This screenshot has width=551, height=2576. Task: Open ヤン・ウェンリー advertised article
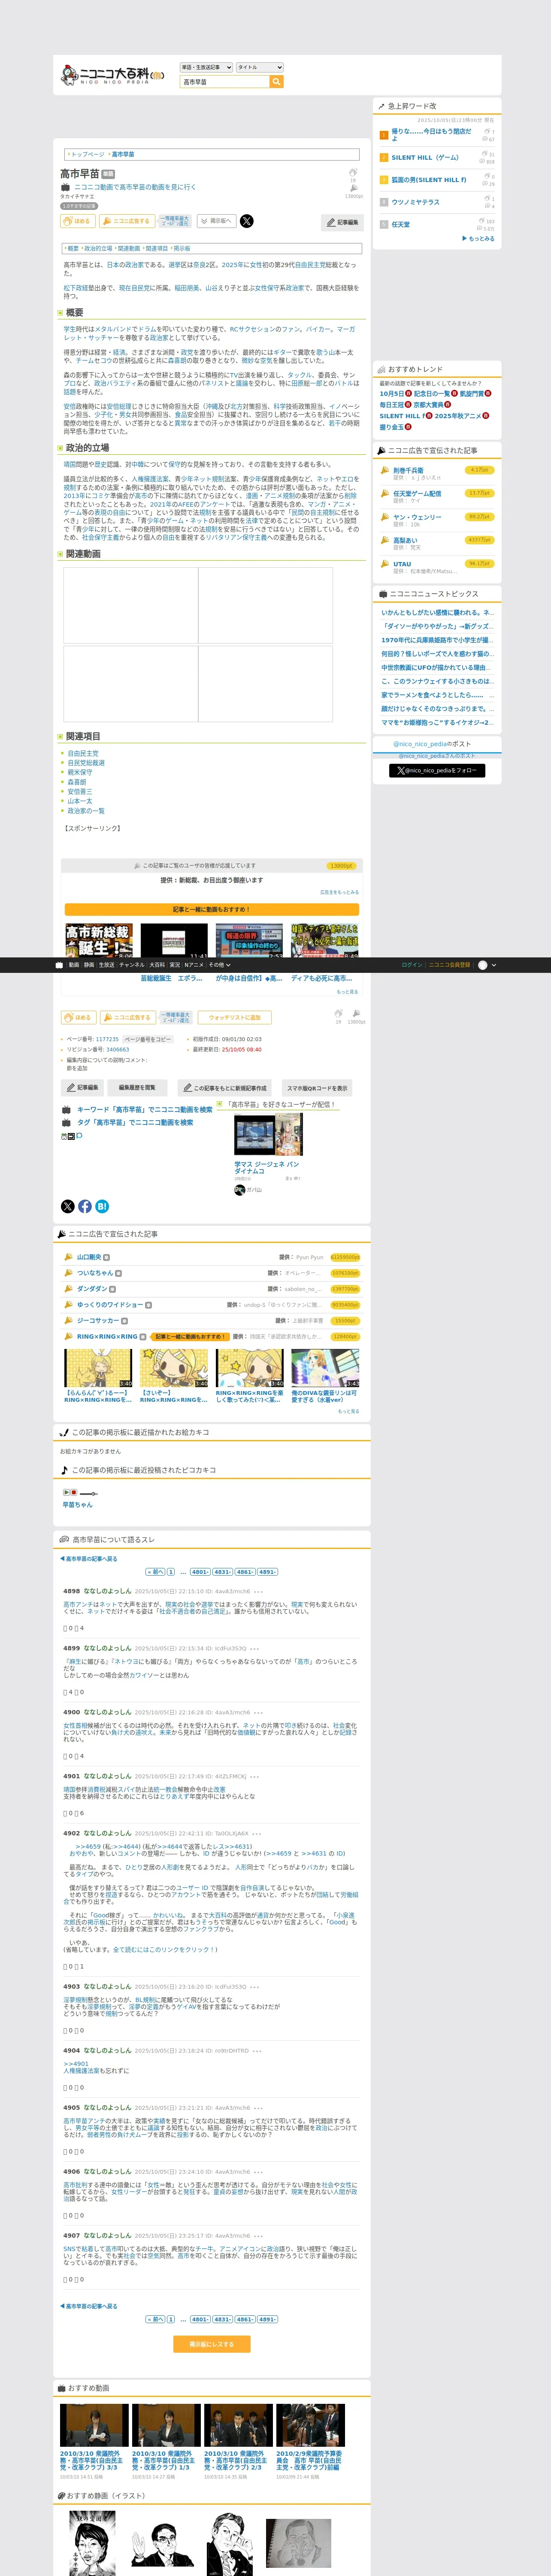(x=417, y=517)
